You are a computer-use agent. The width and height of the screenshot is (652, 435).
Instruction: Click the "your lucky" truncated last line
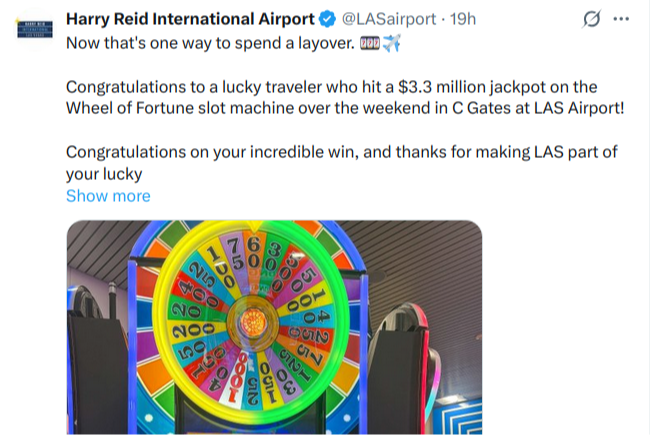[x=104, y=174]
